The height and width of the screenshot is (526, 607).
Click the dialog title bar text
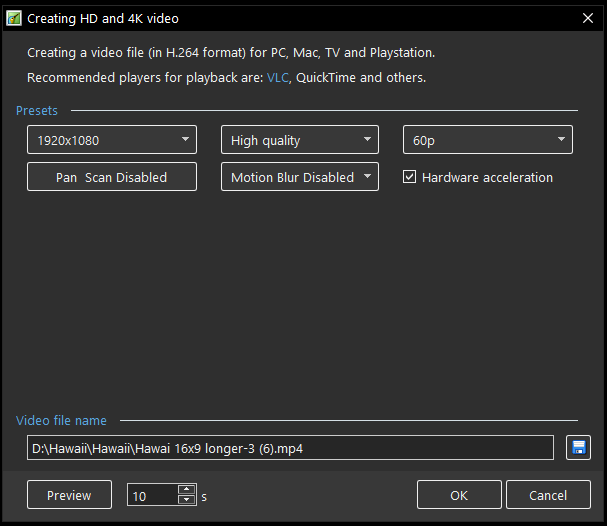103,19
